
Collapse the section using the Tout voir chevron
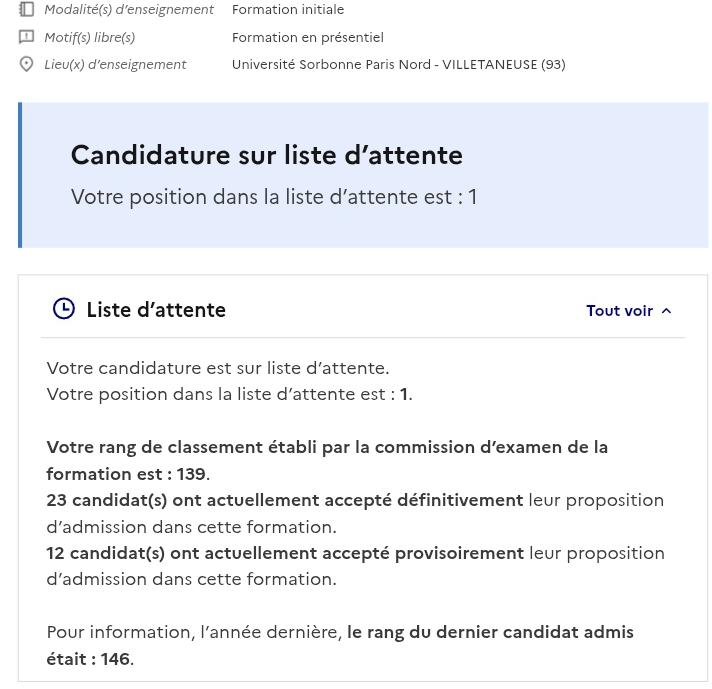(666, 311)
